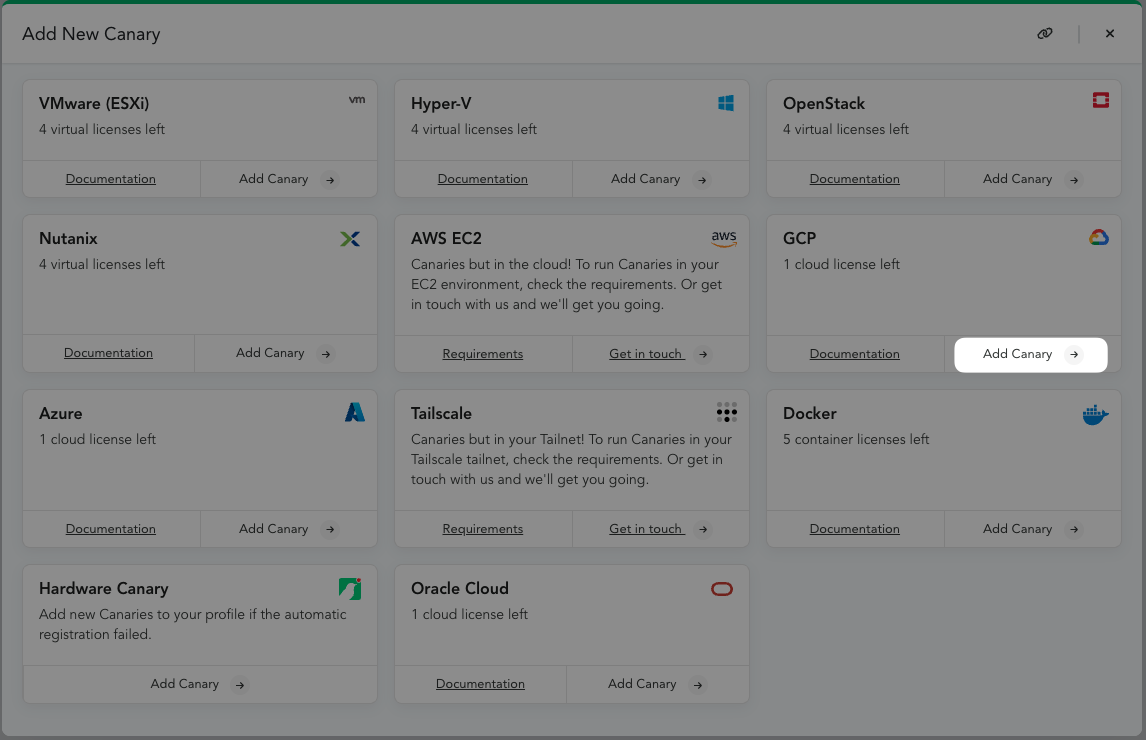The width and height of the screenshot is (1146, 740).
Task: Click the Docker whale logo icon
Action: point(1096,415)
